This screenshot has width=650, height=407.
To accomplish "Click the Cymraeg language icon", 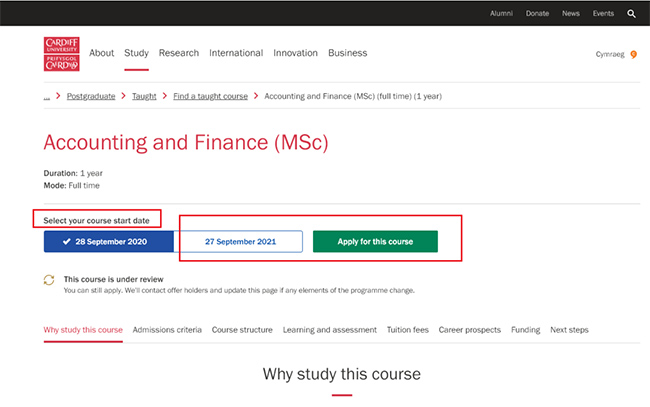I will [633, 54].
